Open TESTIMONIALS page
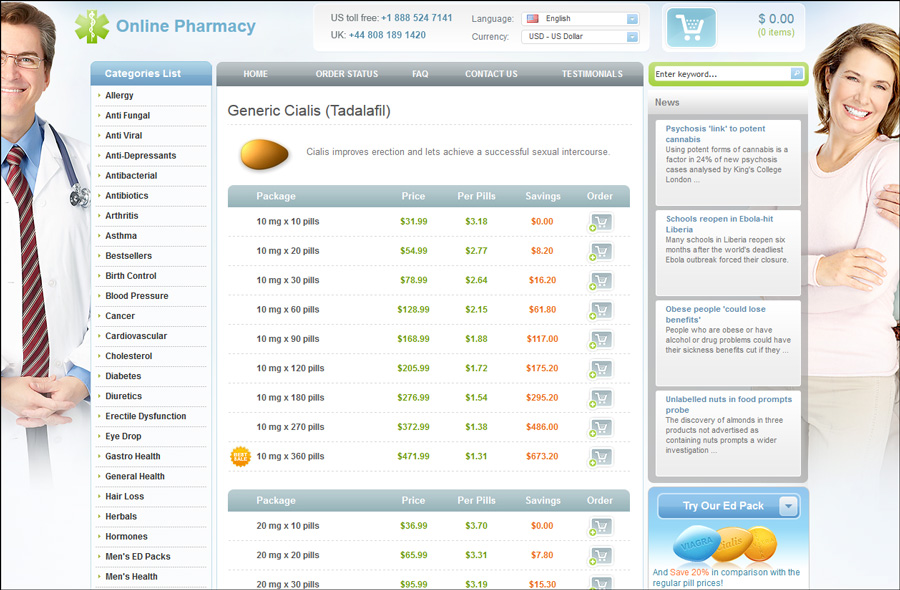 click(592, 74)
